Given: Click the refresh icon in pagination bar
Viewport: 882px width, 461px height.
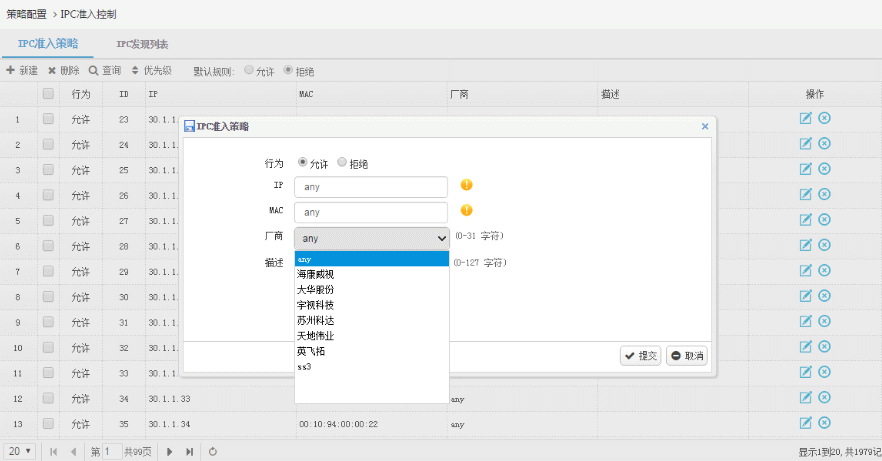Looking at the screenshot, I should click(213, 452).
